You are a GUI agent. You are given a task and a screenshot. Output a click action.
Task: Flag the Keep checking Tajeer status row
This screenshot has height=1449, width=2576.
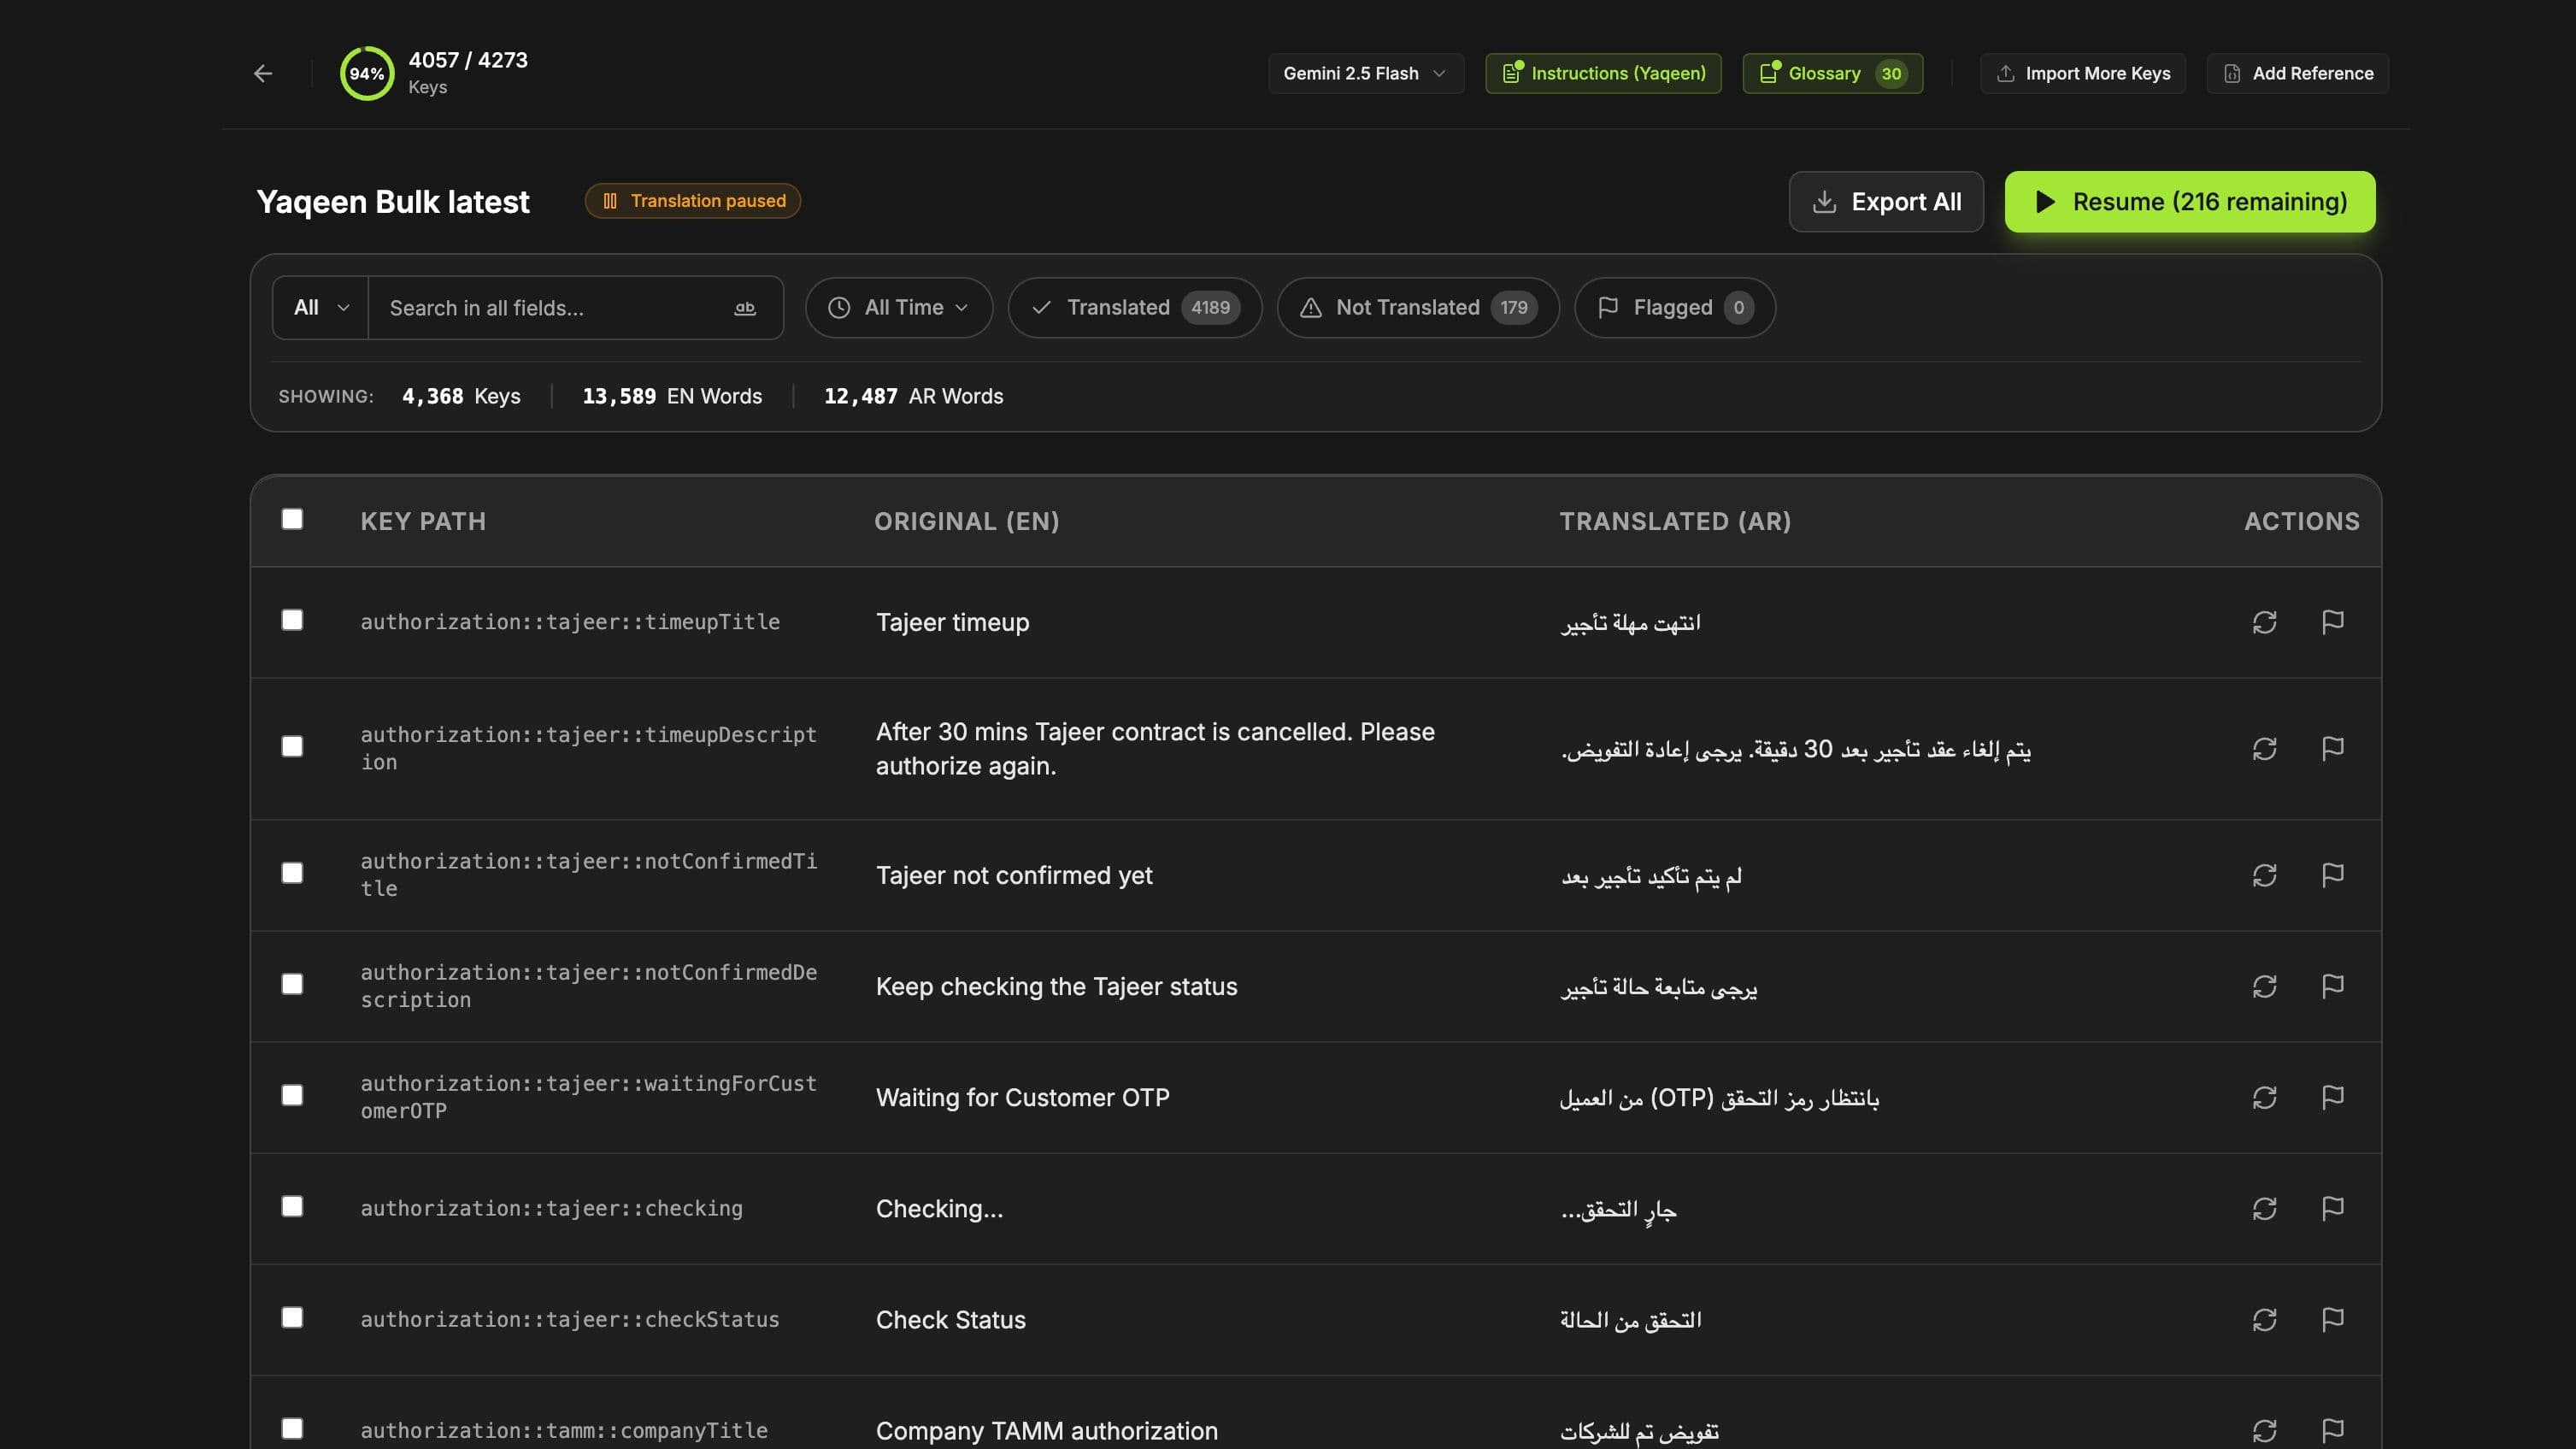point(2332,986)
